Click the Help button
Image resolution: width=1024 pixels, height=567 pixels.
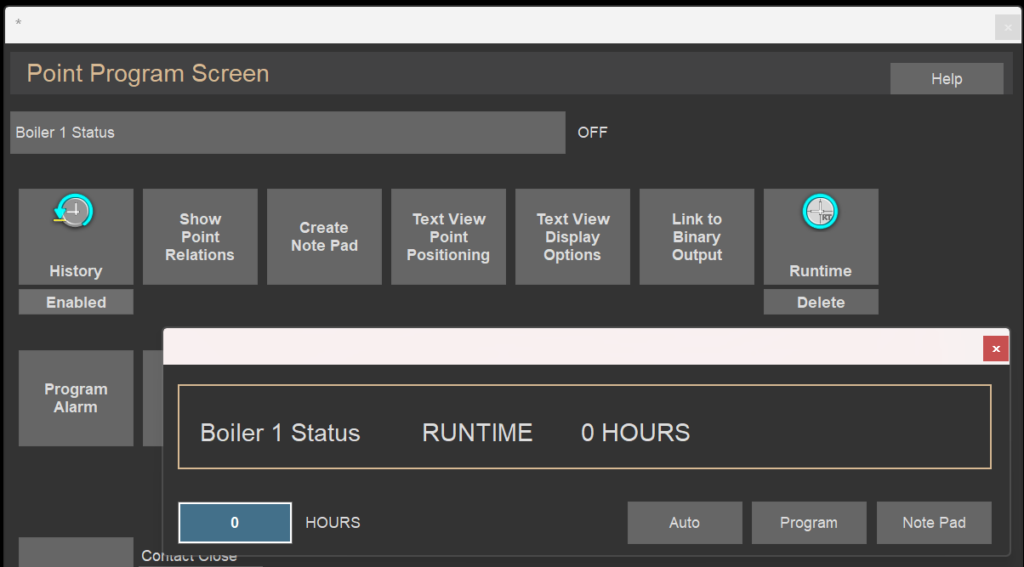(x=946, y=78)
